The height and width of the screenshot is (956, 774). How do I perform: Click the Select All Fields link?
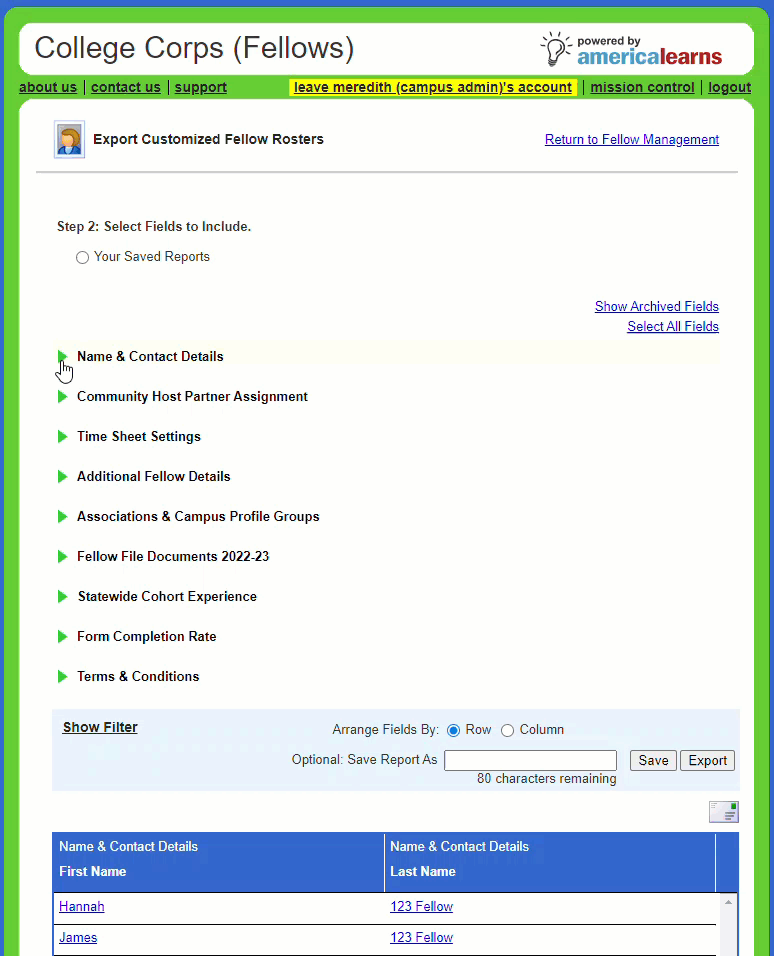click(672, 327)
